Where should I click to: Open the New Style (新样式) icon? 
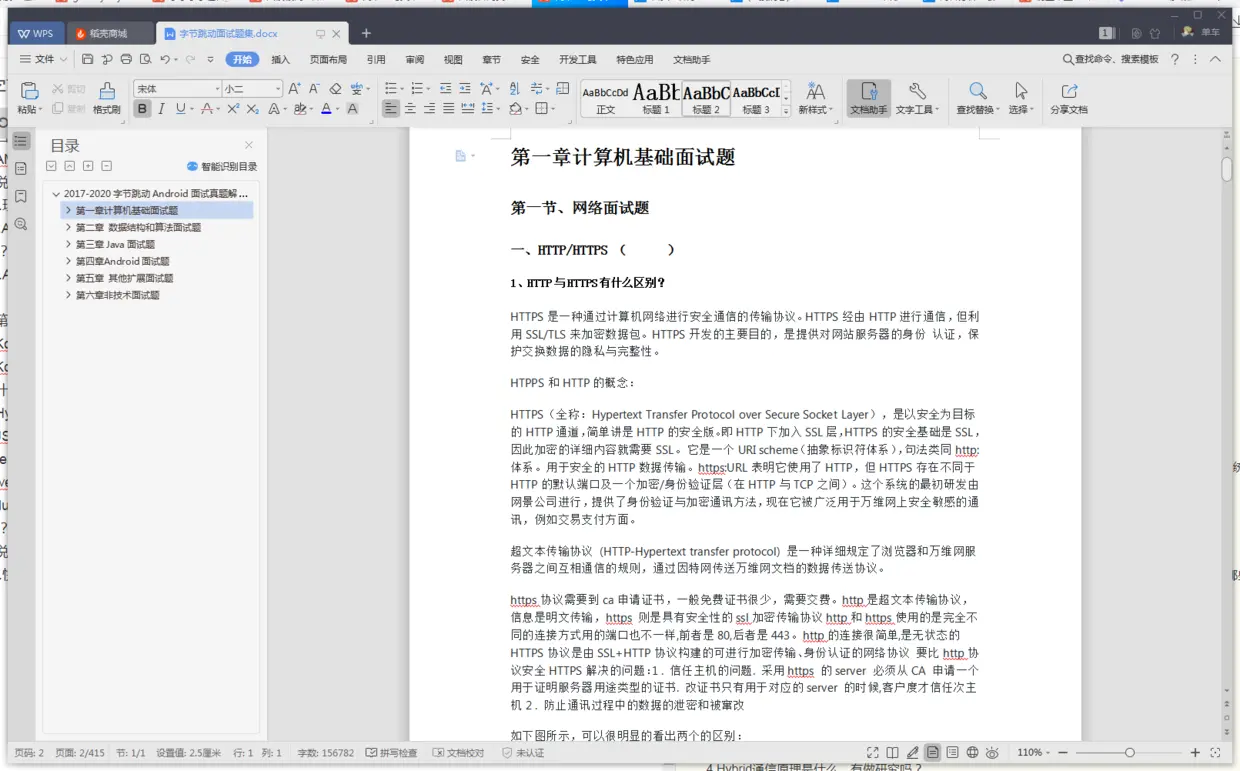[816, 92]
